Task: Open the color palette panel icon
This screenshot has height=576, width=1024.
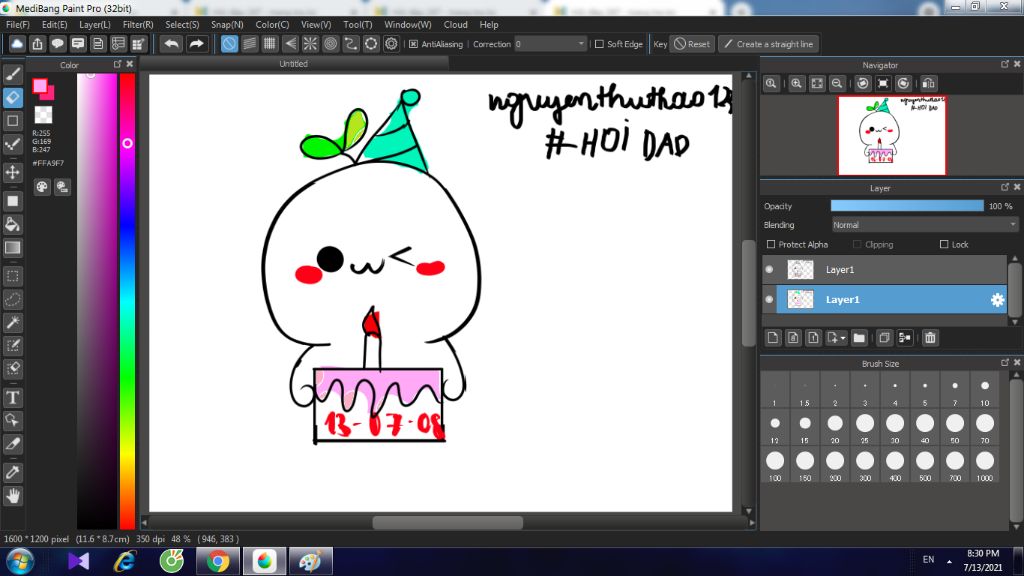Action: (42, 187)
